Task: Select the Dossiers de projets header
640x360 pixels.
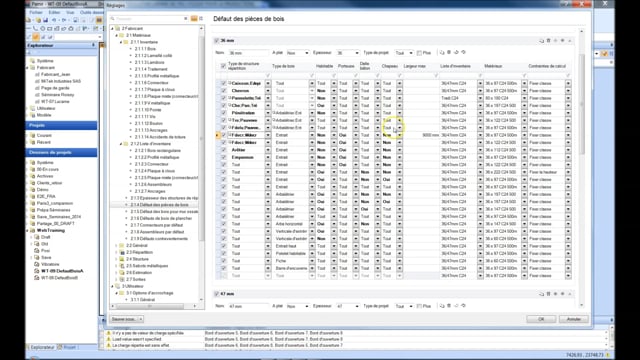Action: (x=62, y=152)
